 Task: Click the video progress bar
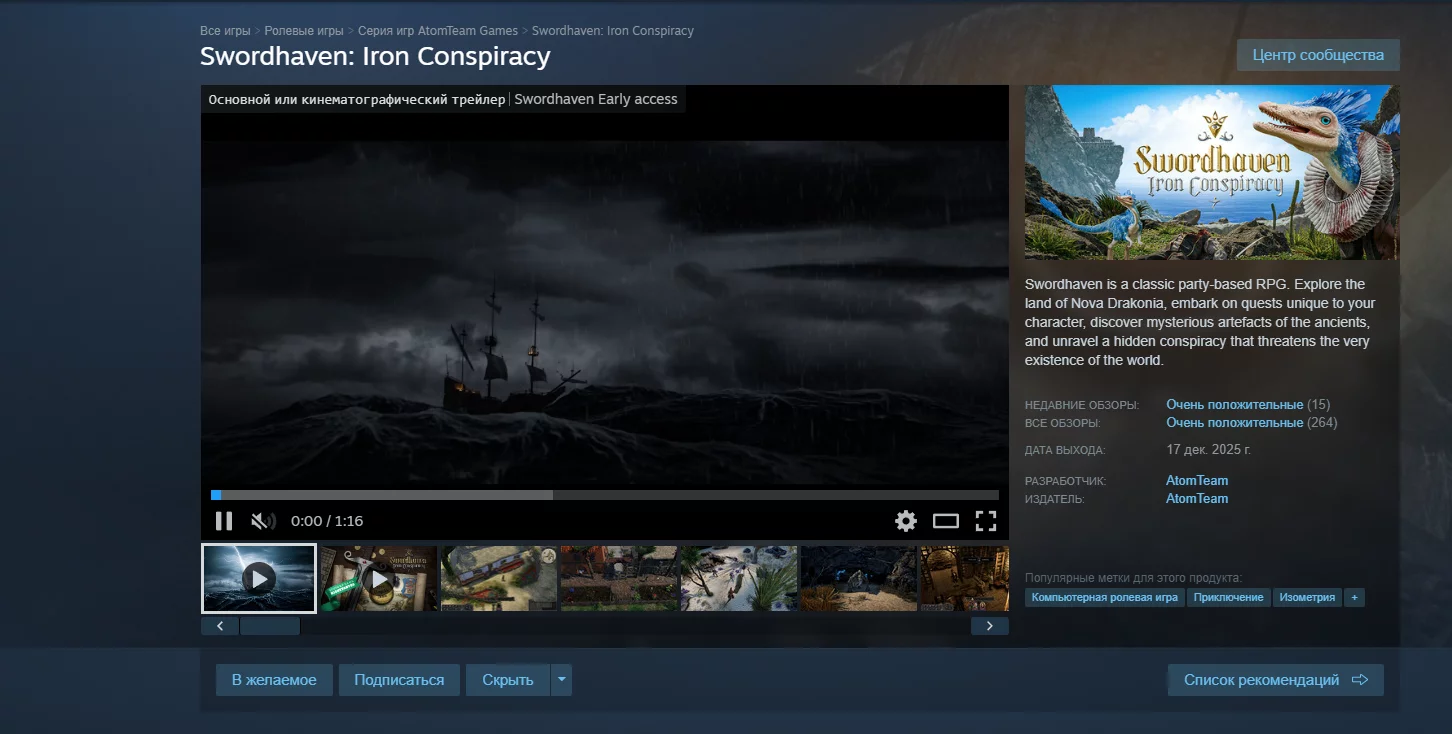605,495
